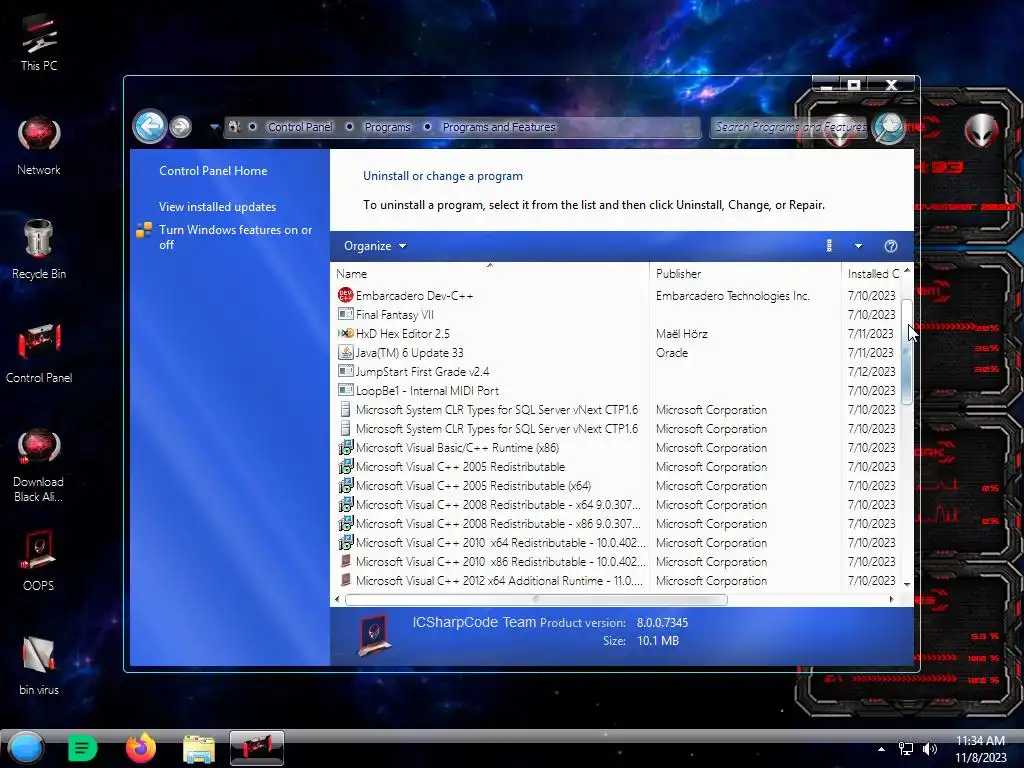Click the Windows features shield icon
Image resolution: width=1024 pixels, height=768 pixels.
pos(144,230)
